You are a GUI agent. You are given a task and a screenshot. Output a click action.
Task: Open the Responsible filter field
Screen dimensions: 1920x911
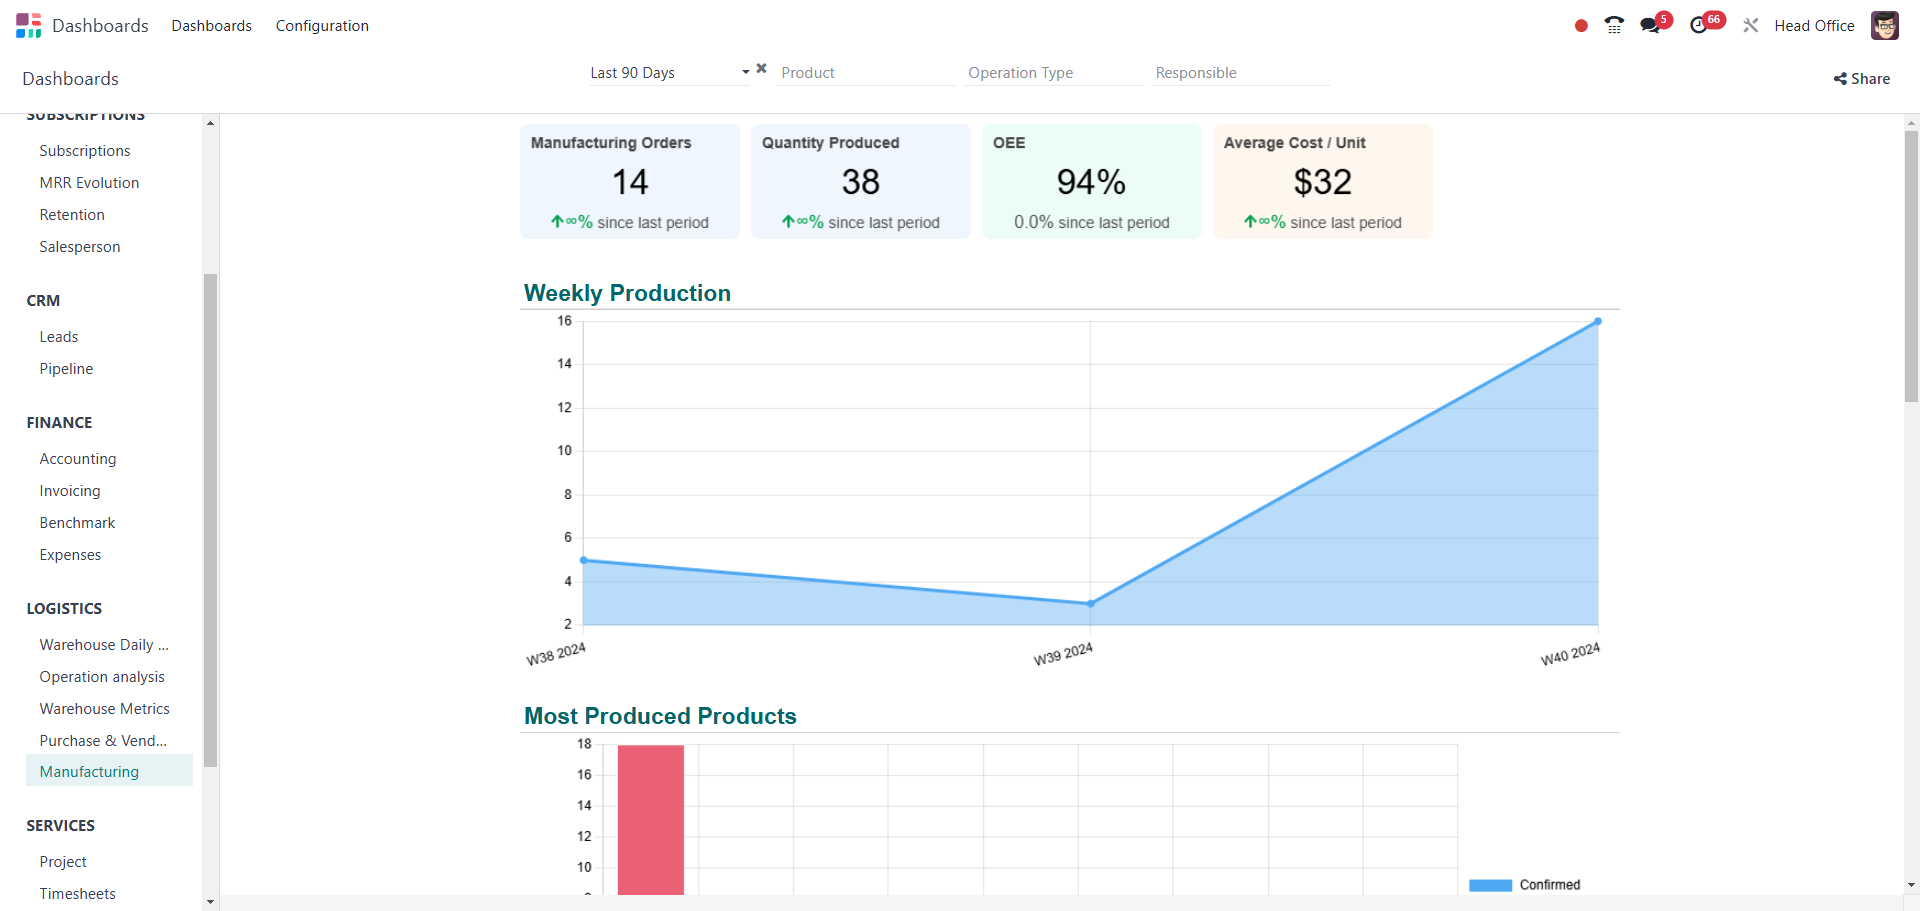[x=1240, y=72]
